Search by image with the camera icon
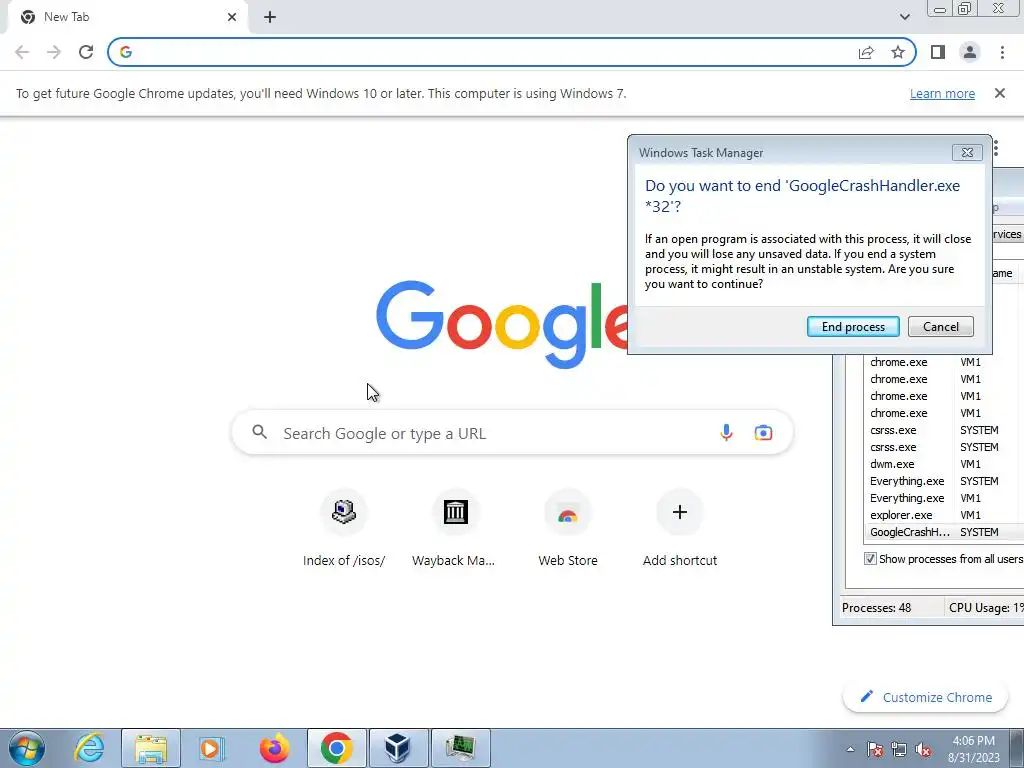Screen dimensions: 1024x768 pos(763,433)
